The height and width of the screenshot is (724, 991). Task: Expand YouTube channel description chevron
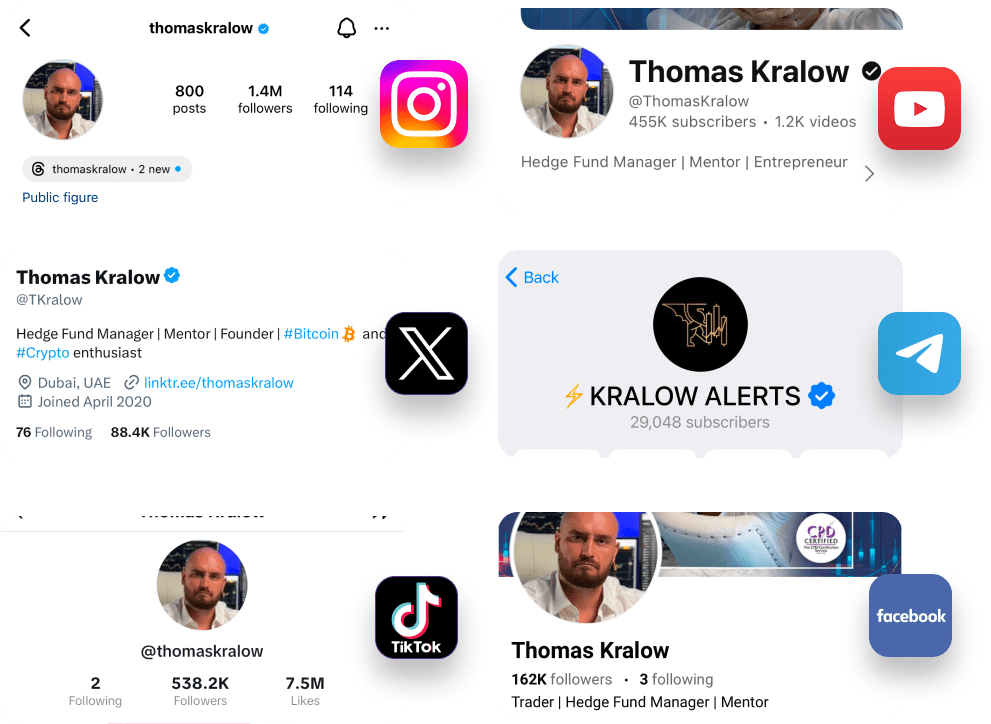click(x=870, y=174)
